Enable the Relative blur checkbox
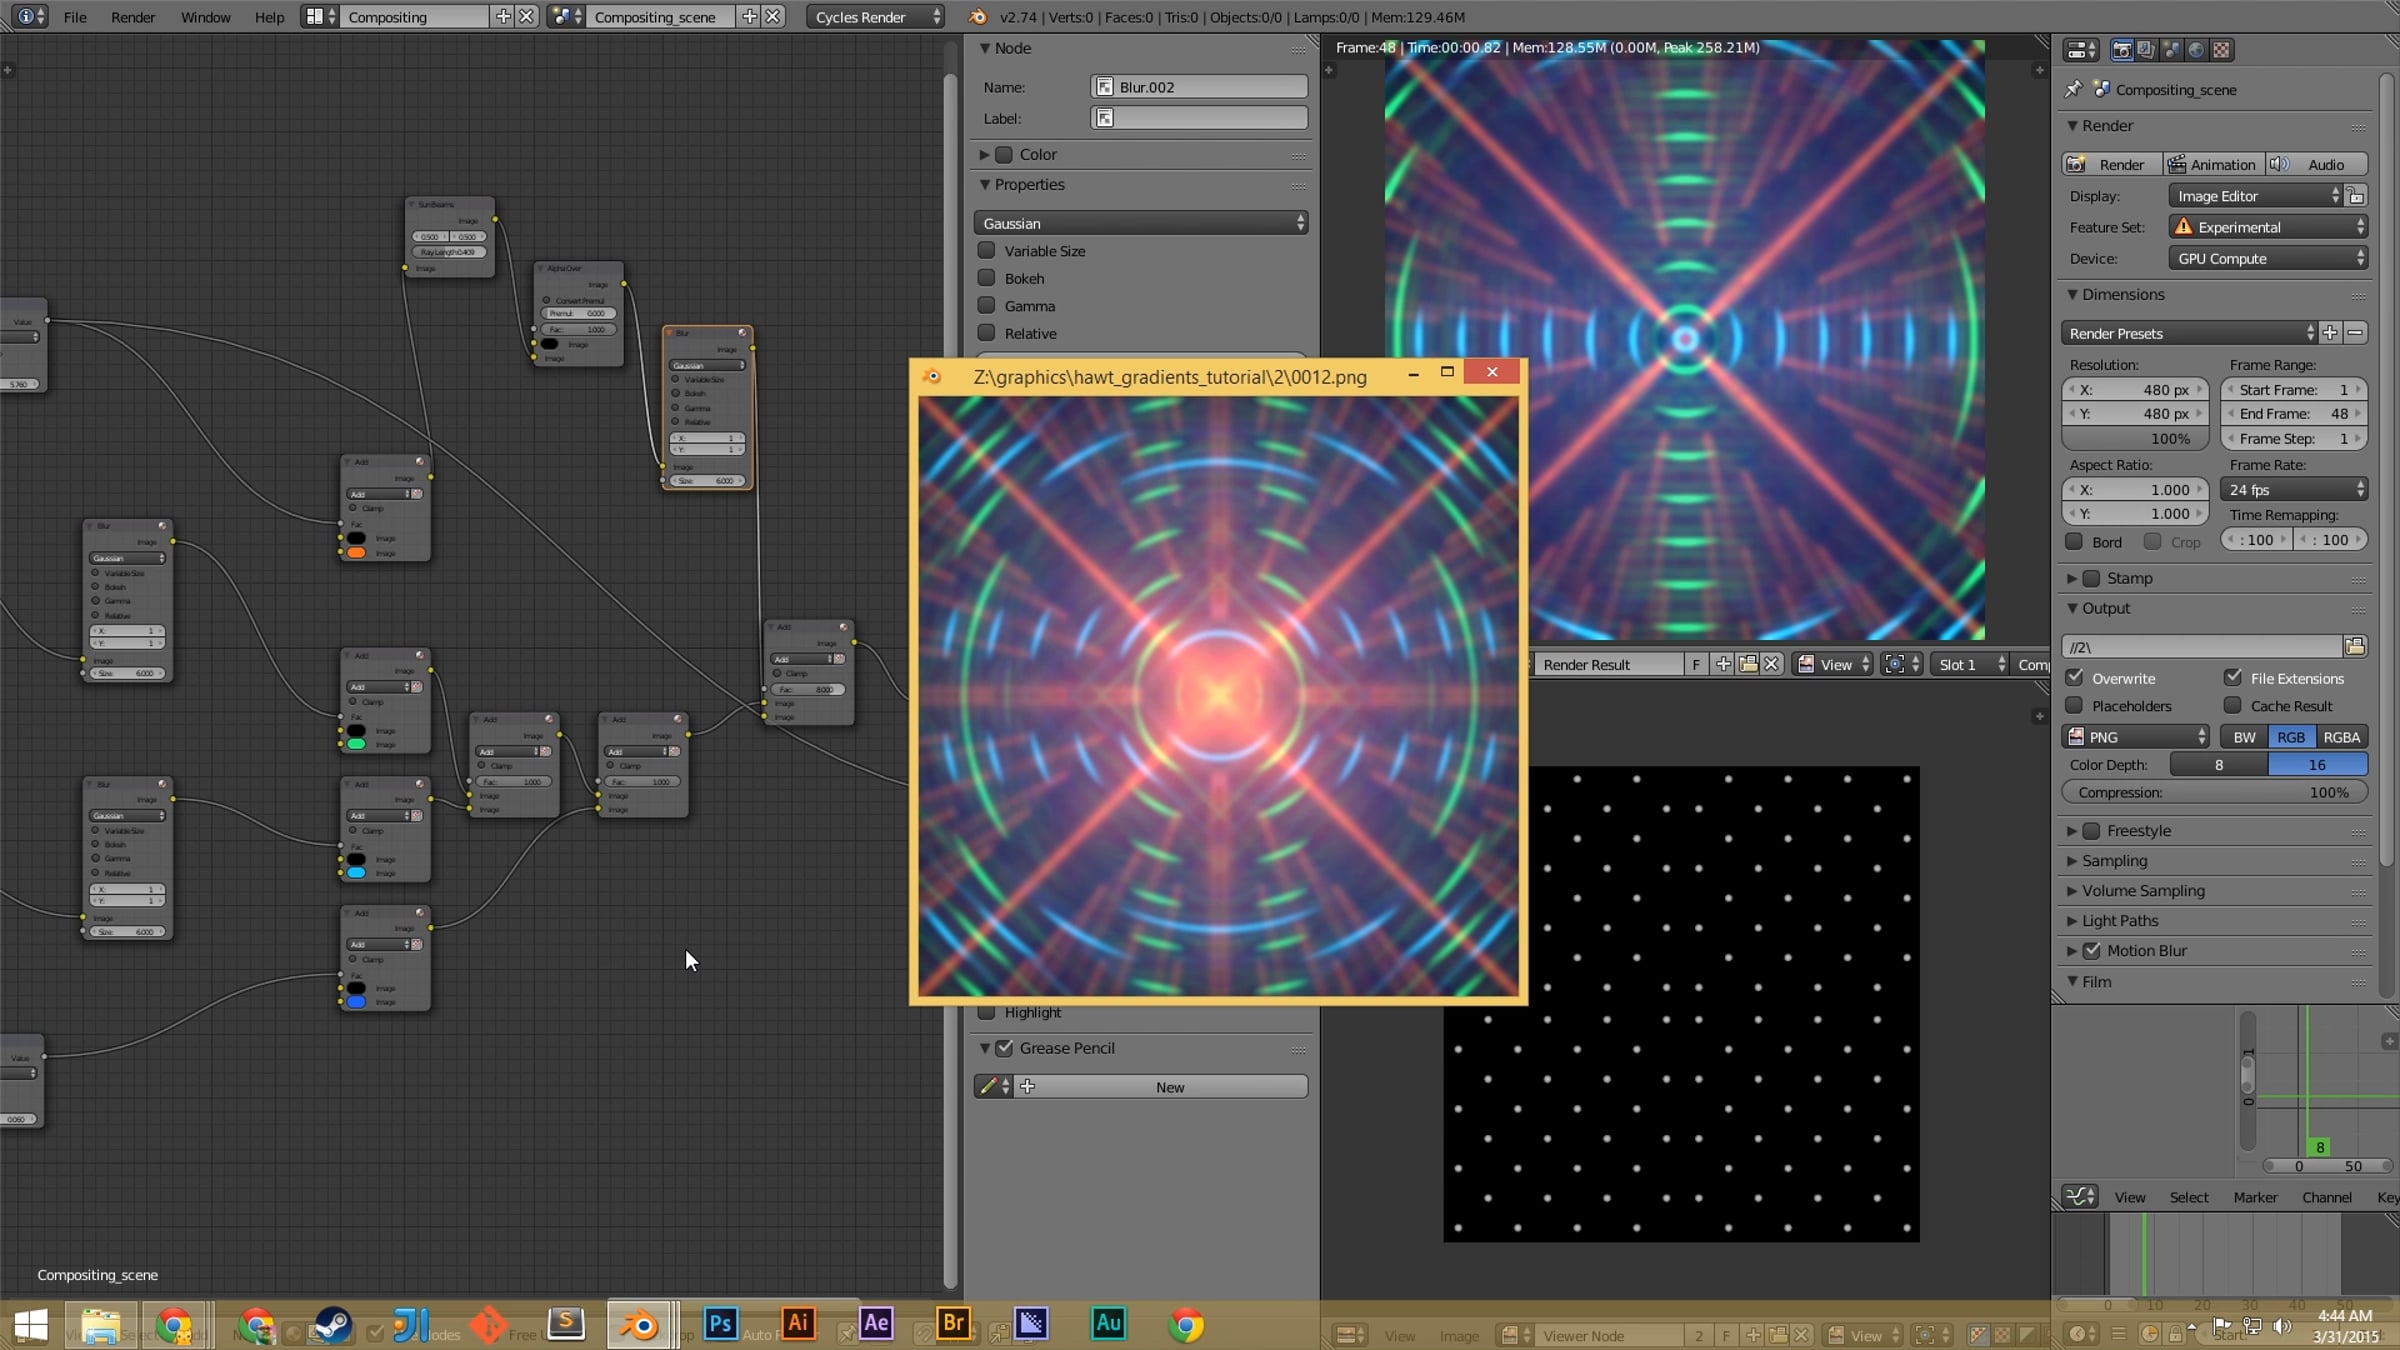This screenshot has height=1350, width=2400. click(987, 333)
